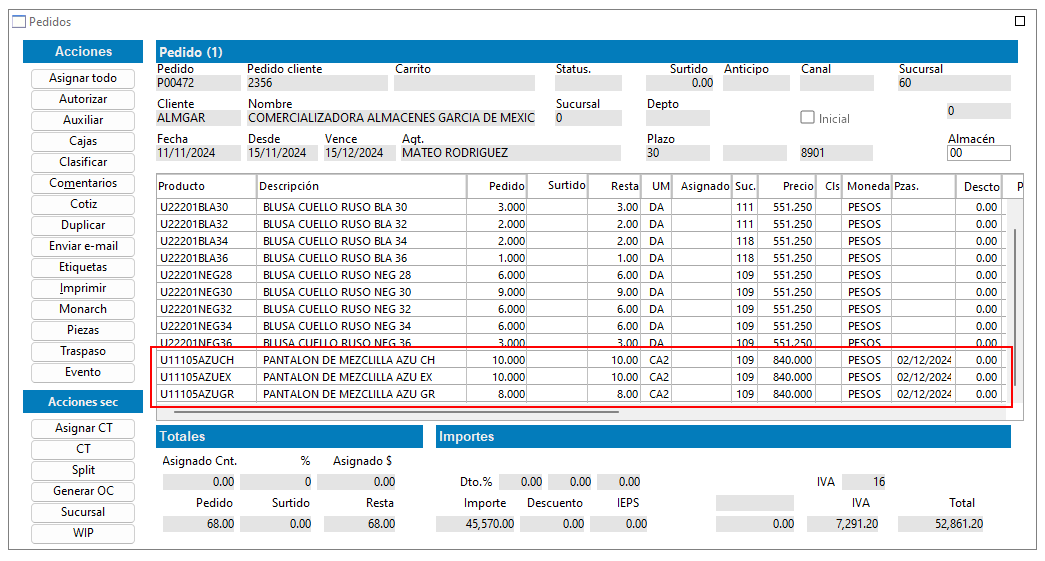
Task: Click the Nombre field COMERCIALIZADORA ALMACENES
Action: click(391, 118)
